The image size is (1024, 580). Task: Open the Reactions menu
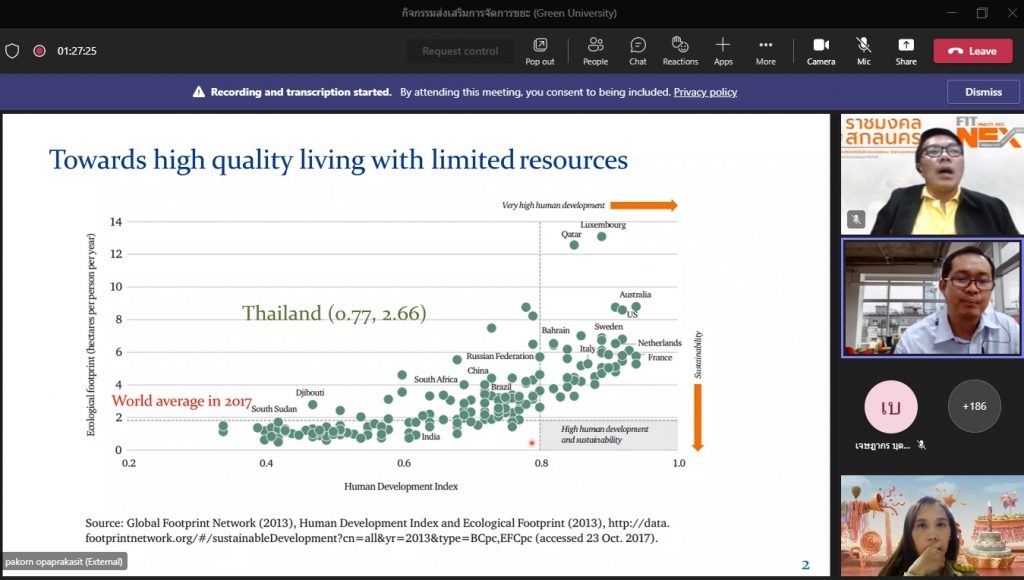tap(680, 50)
